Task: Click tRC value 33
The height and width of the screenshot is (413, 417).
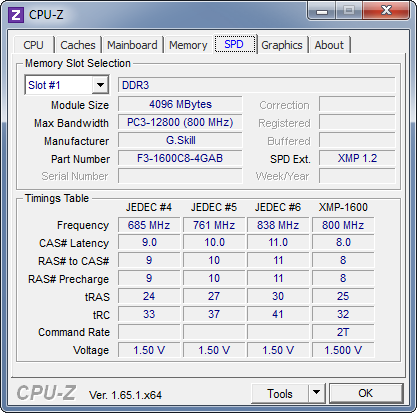Action: tap(149, 314)
